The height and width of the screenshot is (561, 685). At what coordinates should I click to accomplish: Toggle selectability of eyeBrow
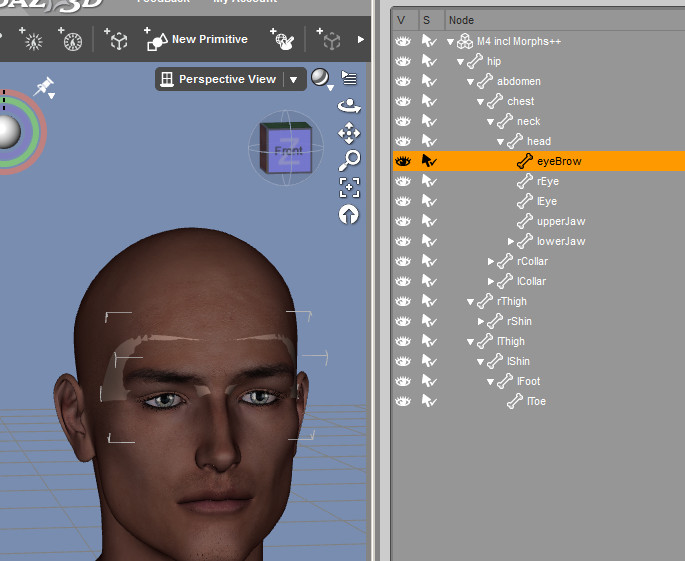point(429,161)
